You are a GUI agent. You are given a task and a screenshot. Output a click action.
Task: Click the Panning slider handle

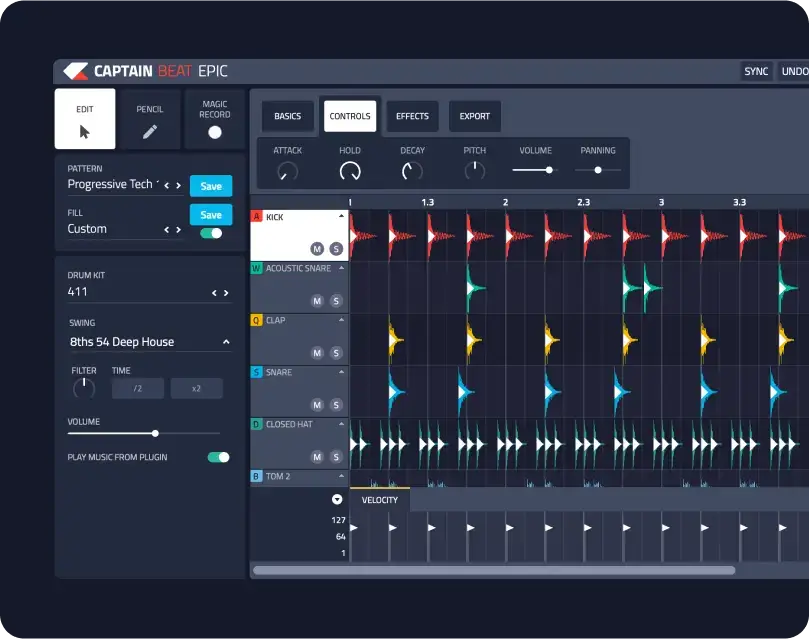[598, 170]
